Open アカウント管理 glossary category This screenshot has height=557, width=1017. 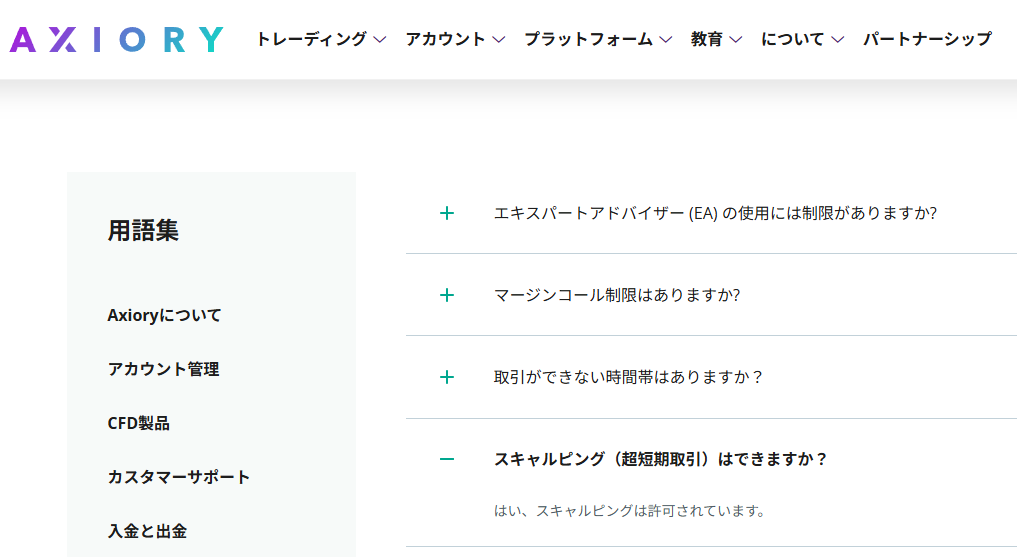[x=163, y=369]
